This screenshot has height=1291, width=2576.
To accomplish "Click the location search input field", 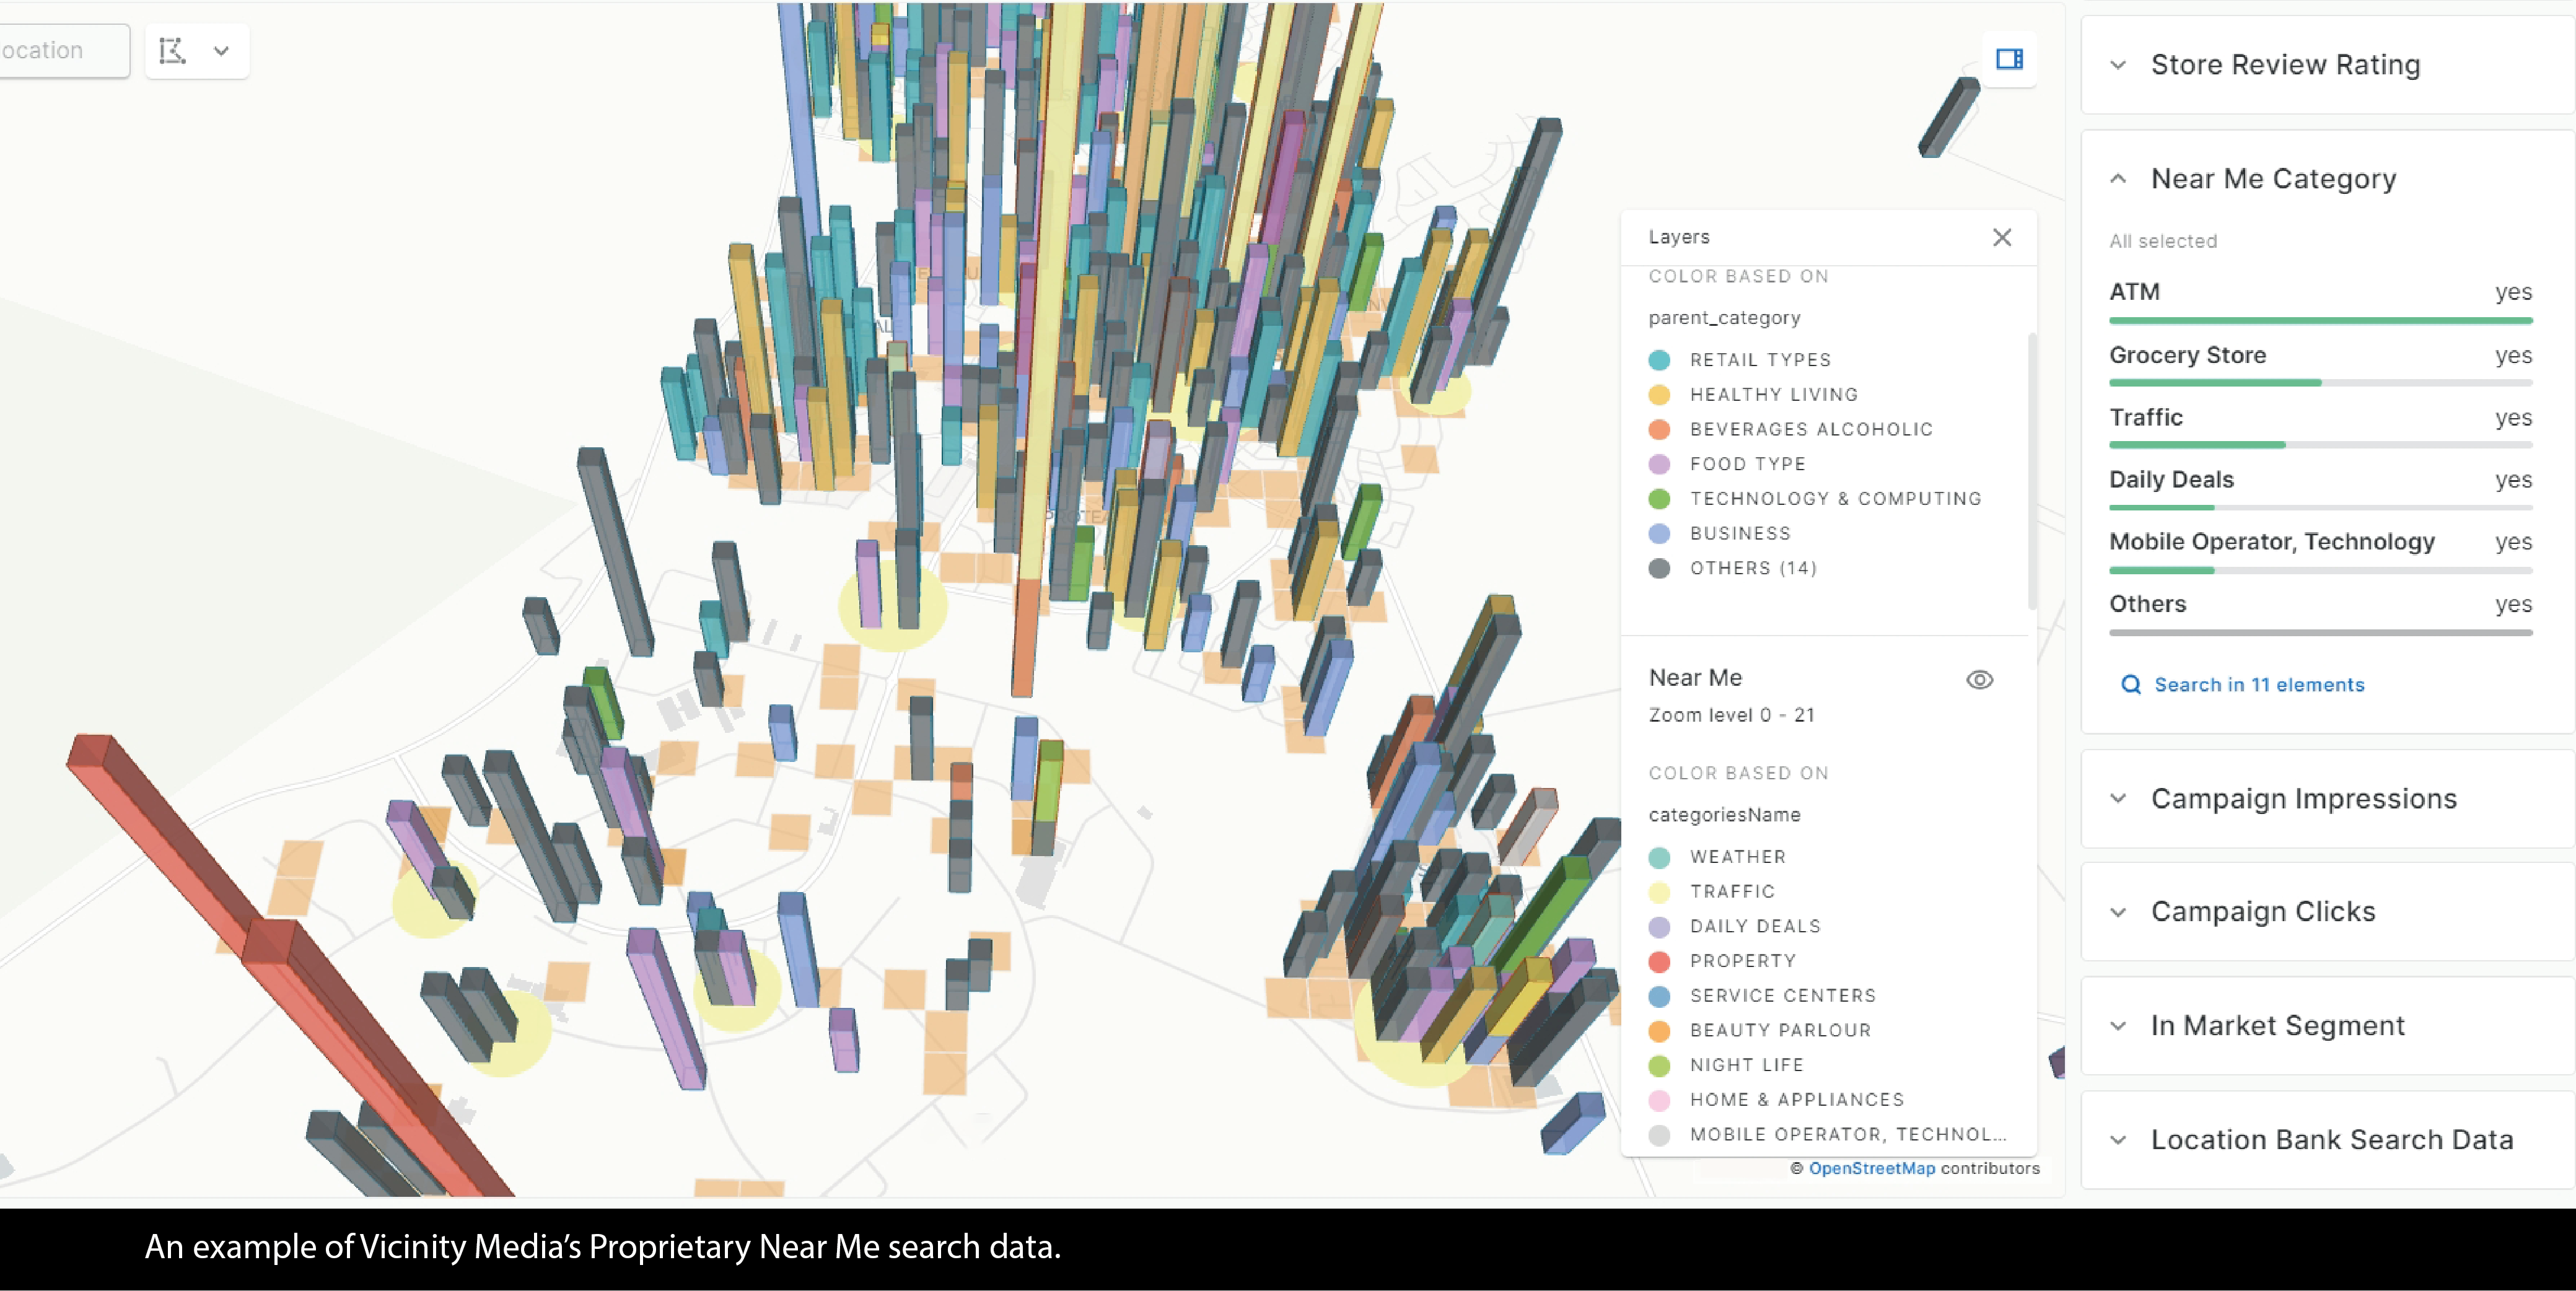I will coord(62,51).
